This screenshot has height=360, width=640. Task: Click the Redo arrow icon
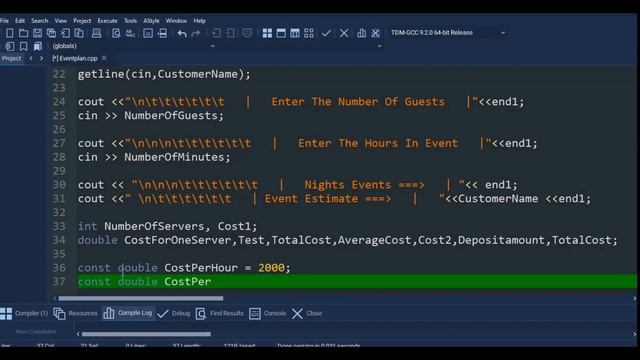196,33
